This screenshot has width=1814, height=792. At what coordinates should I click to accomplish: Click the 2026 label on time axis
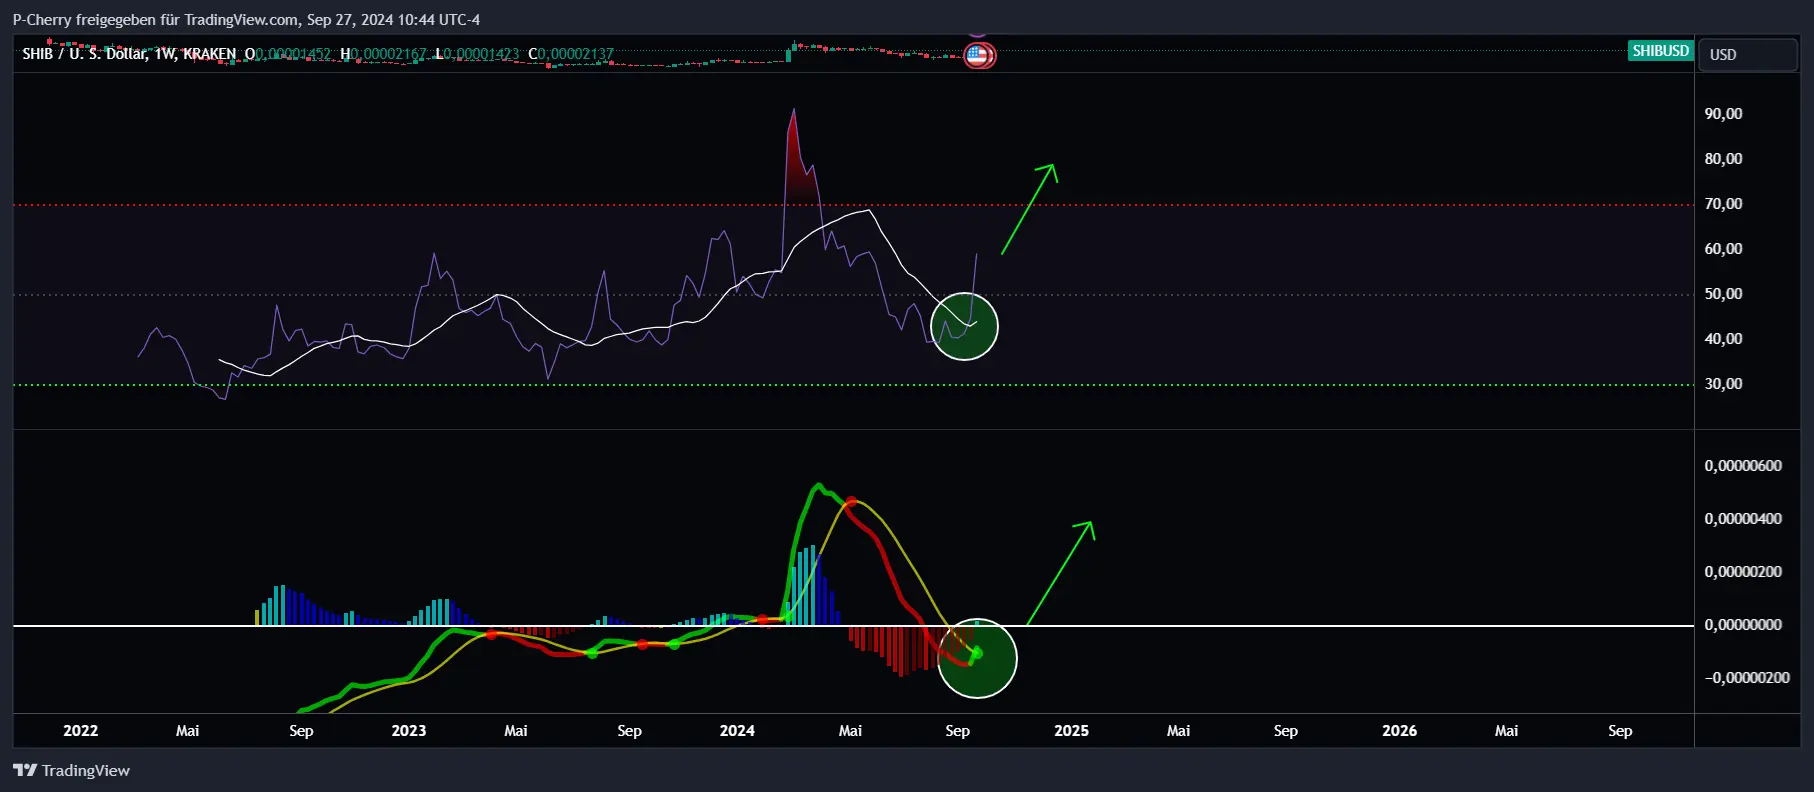coord(1399,731)
